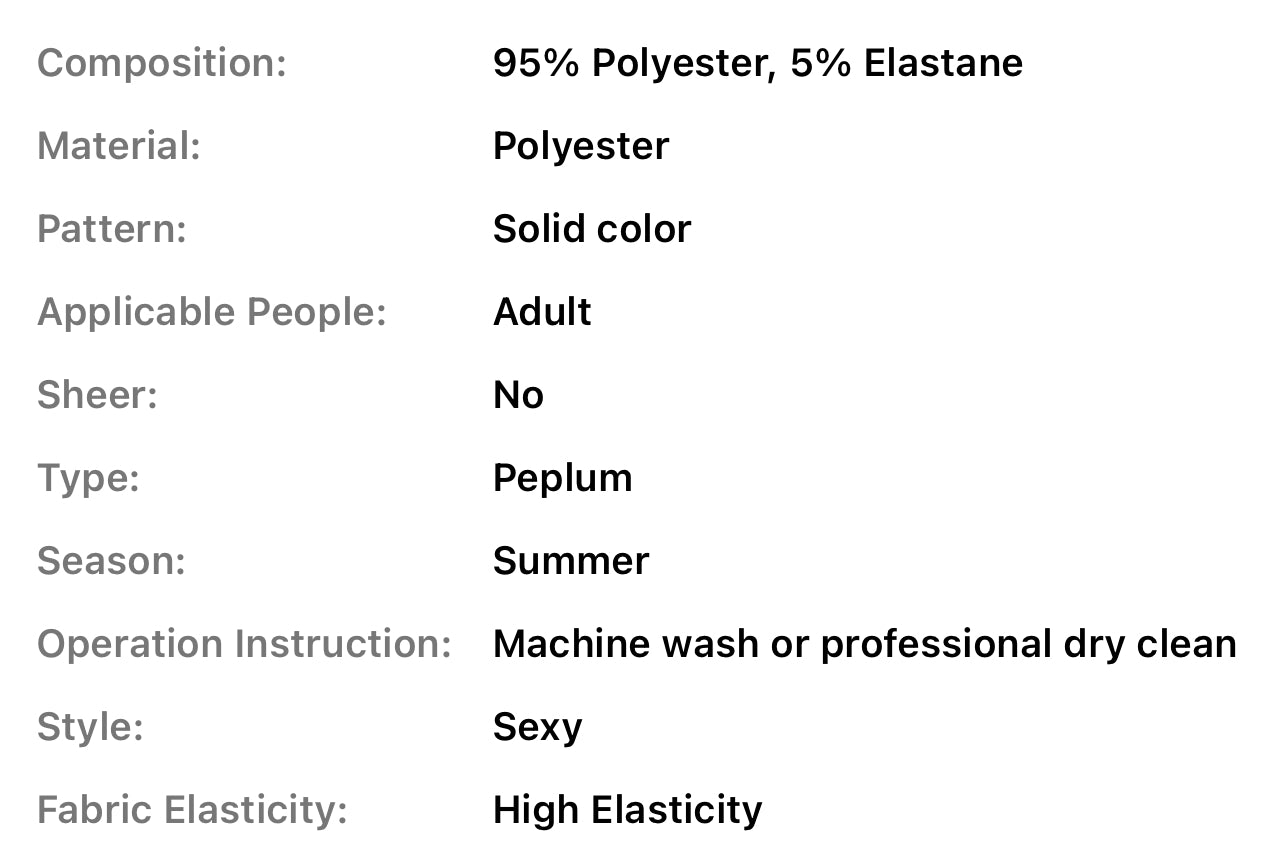Viewport: 1284px width, 854px height.
Task: Click the "Pattern:" label
Action: click(x=112, y=229)
